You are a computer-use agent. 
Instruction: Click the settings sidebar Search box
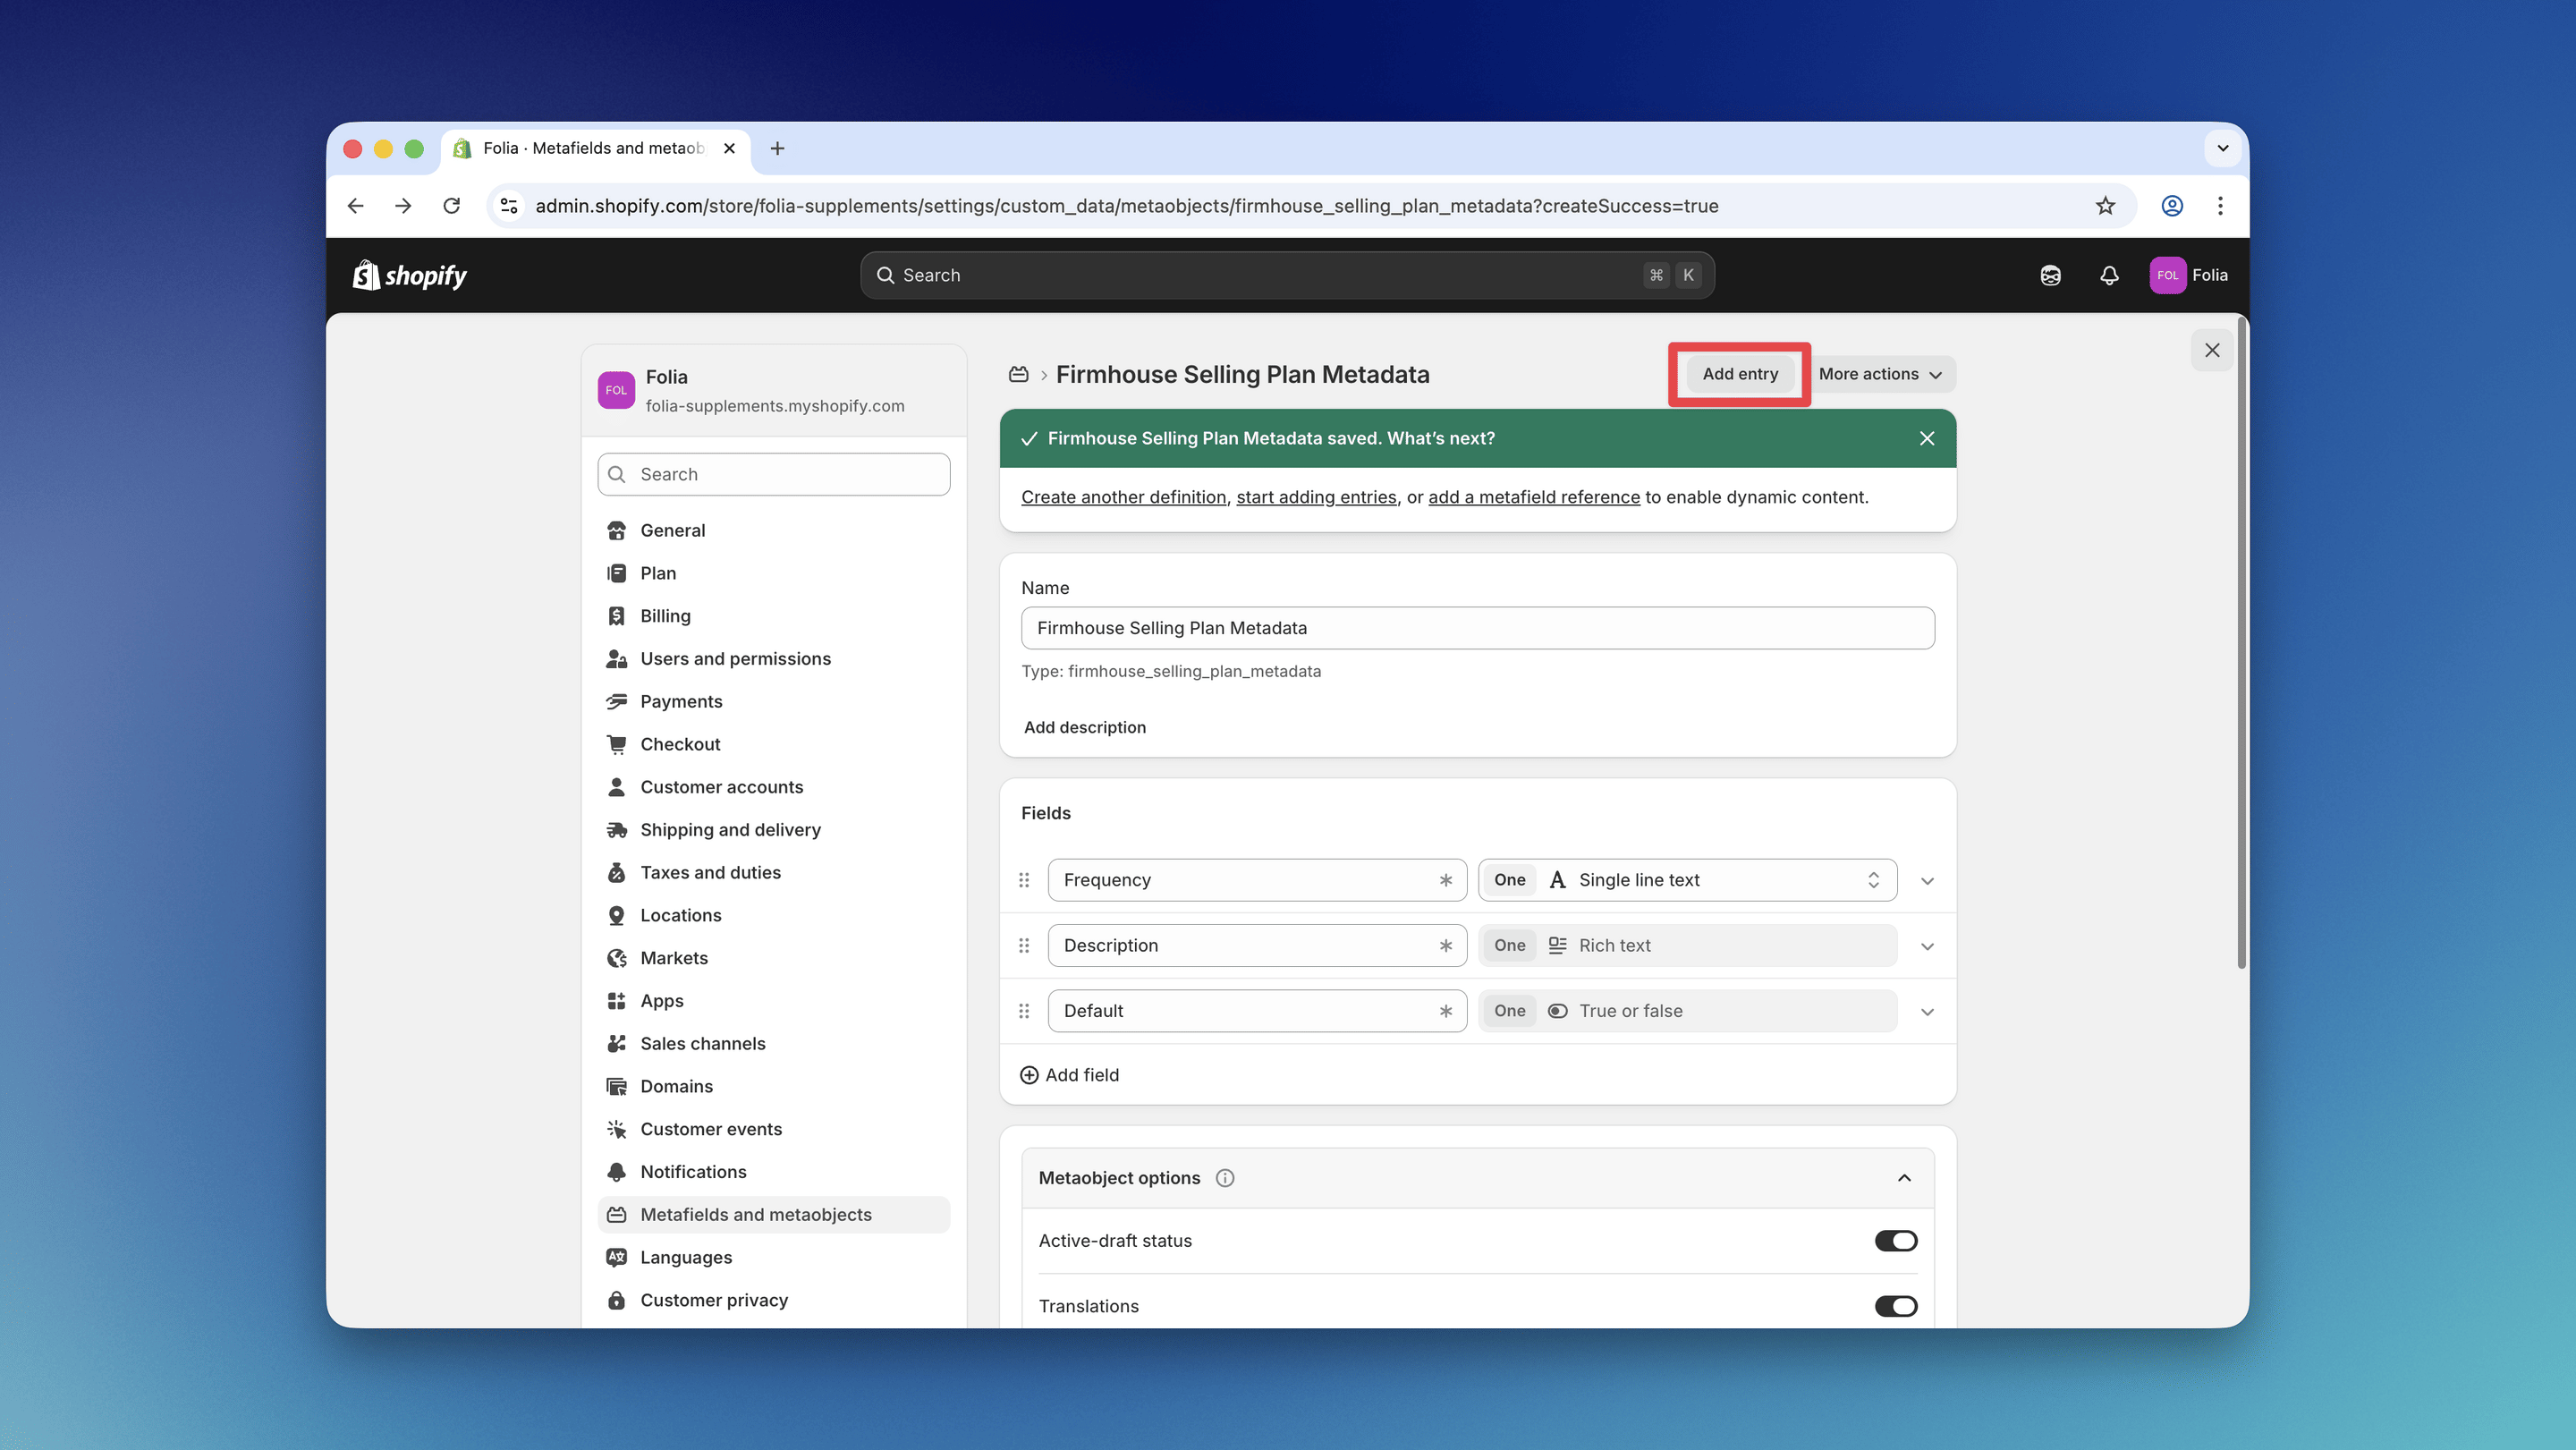pyautogui.click(x=773, y=474)
